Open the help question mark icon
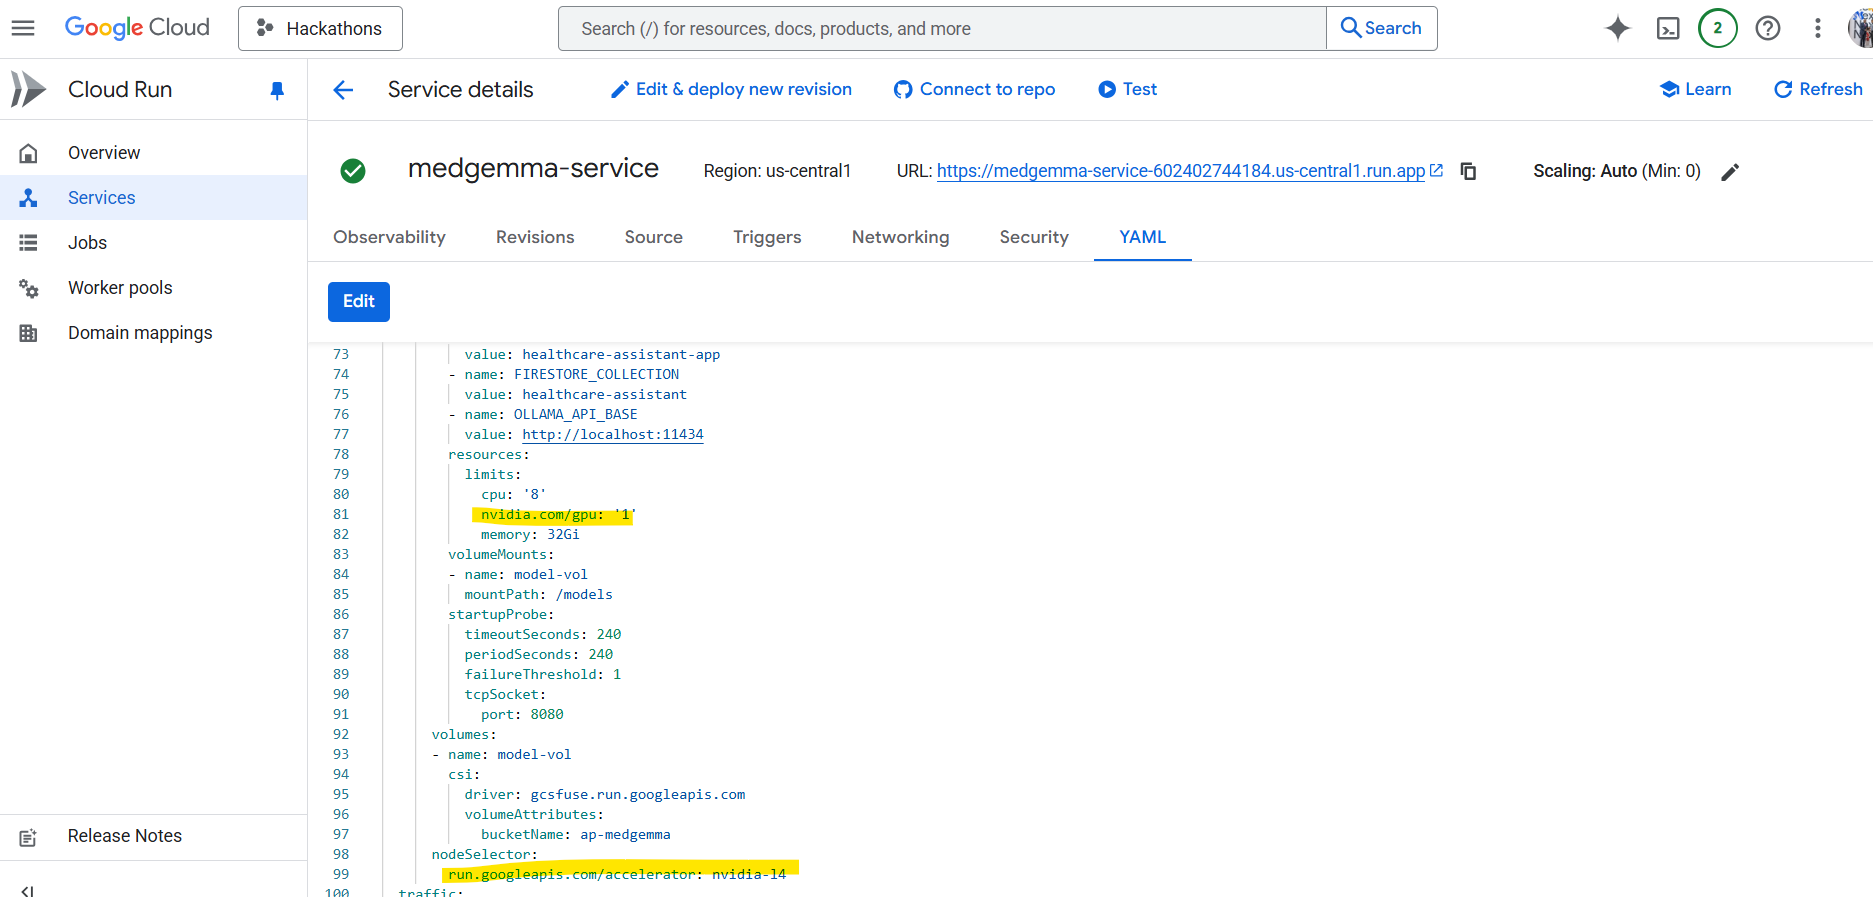 [x=1768, y=28]
